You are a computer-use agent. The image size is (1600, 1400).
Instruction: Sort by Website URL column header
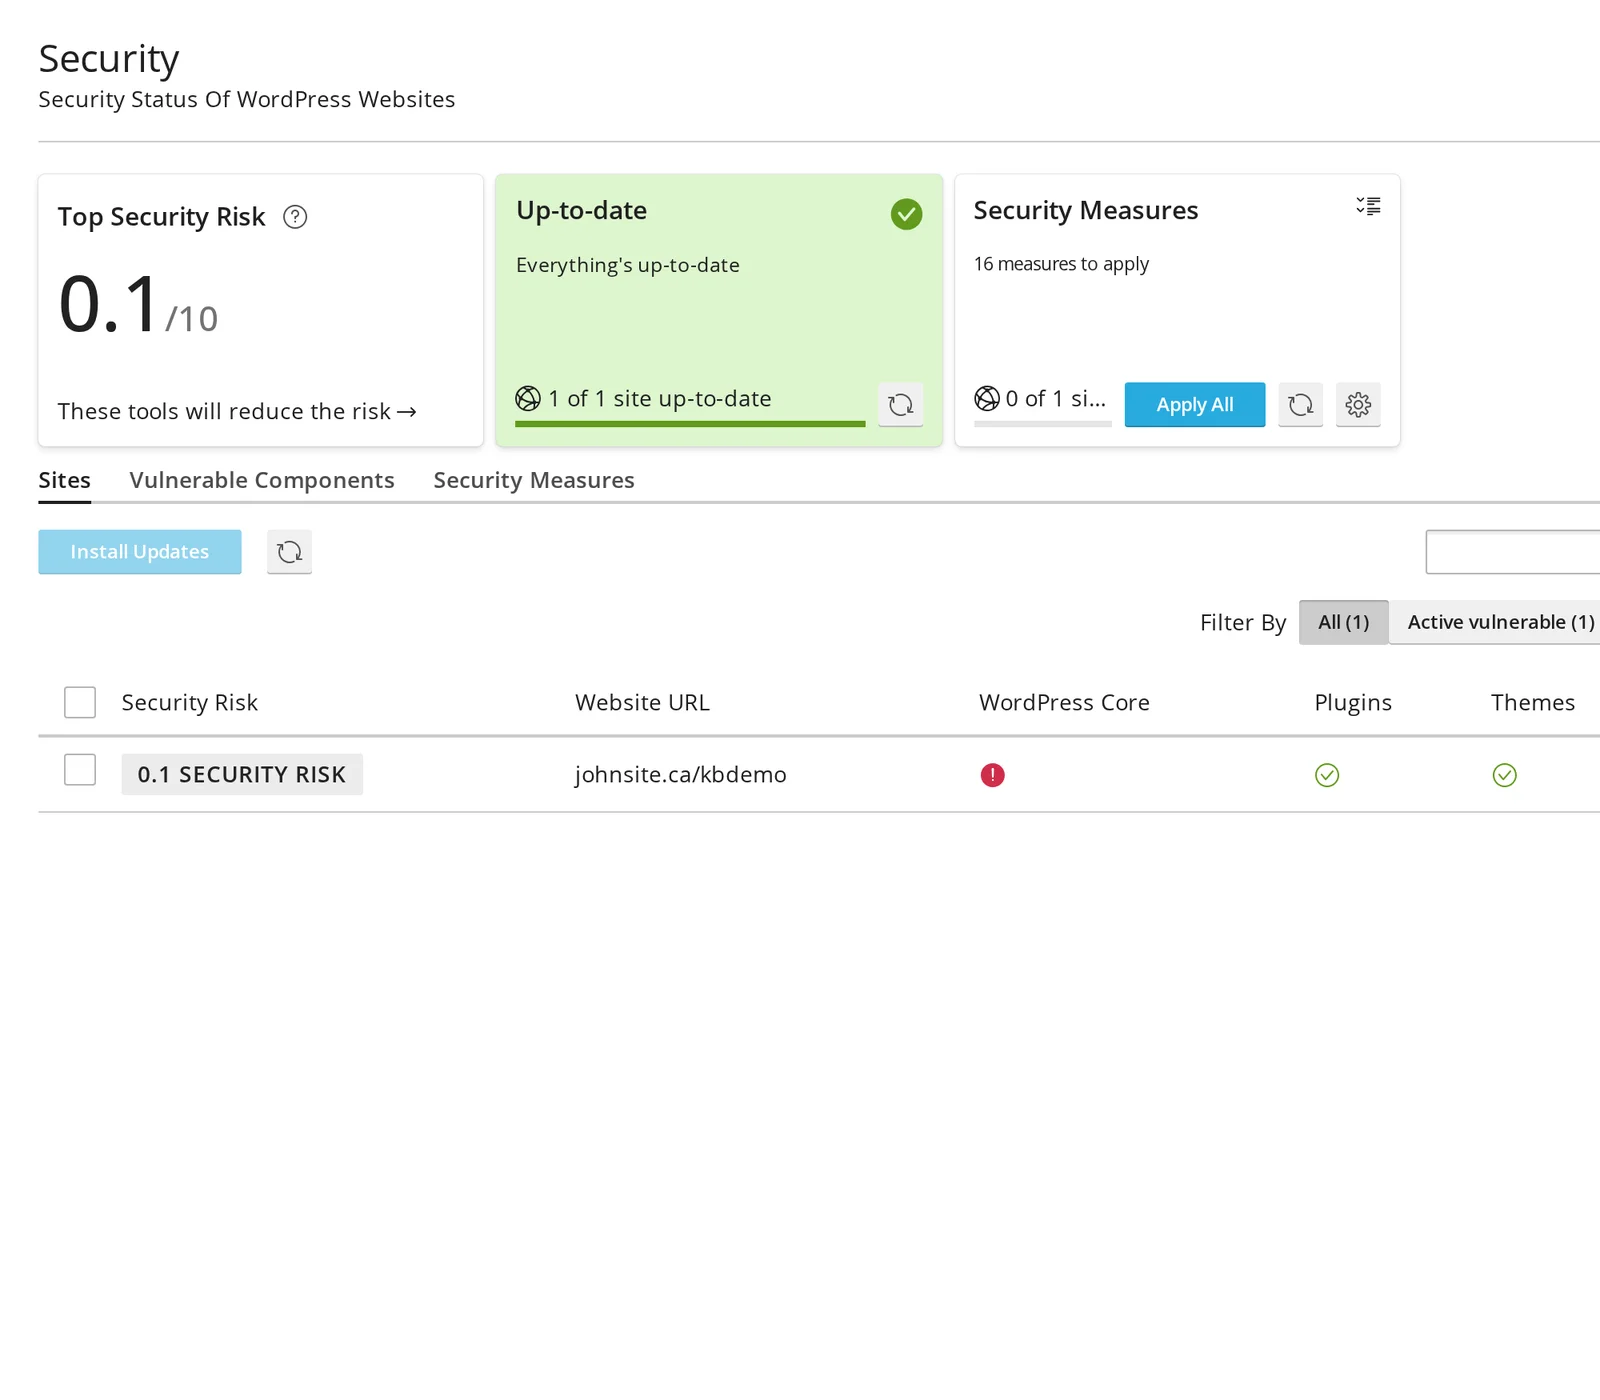pyautogui.click(x=642, y=703)
